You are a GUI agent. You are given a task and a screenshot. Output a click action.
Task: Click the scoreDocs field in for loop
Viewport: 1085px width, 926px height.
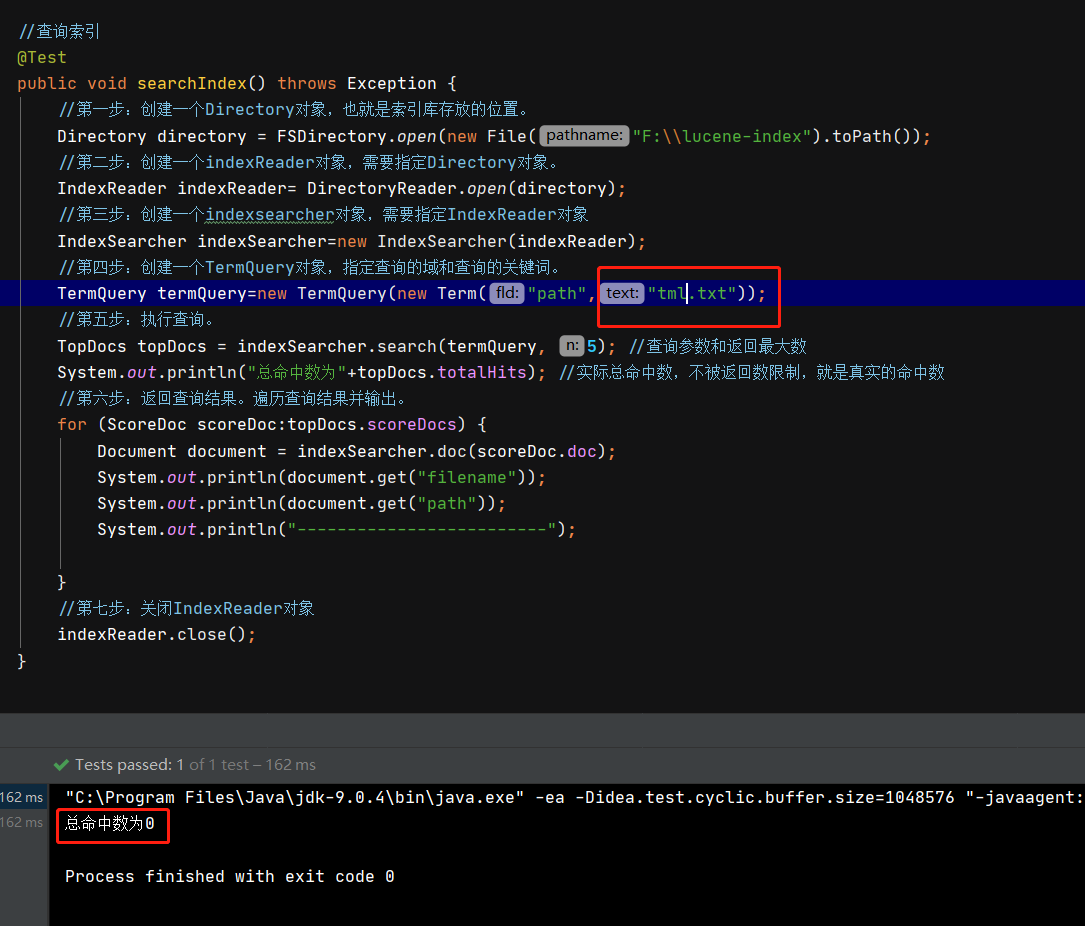[412, 424]
